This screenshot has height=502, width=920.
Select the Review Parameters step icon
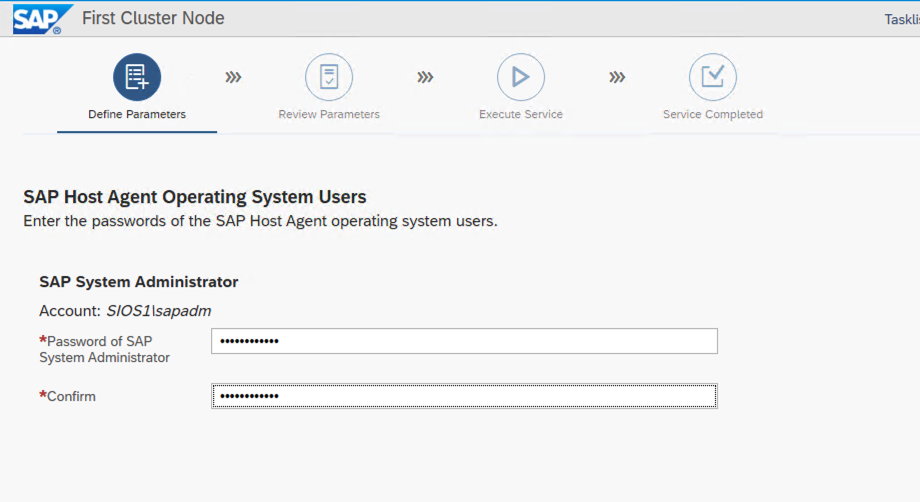(329, 77)
